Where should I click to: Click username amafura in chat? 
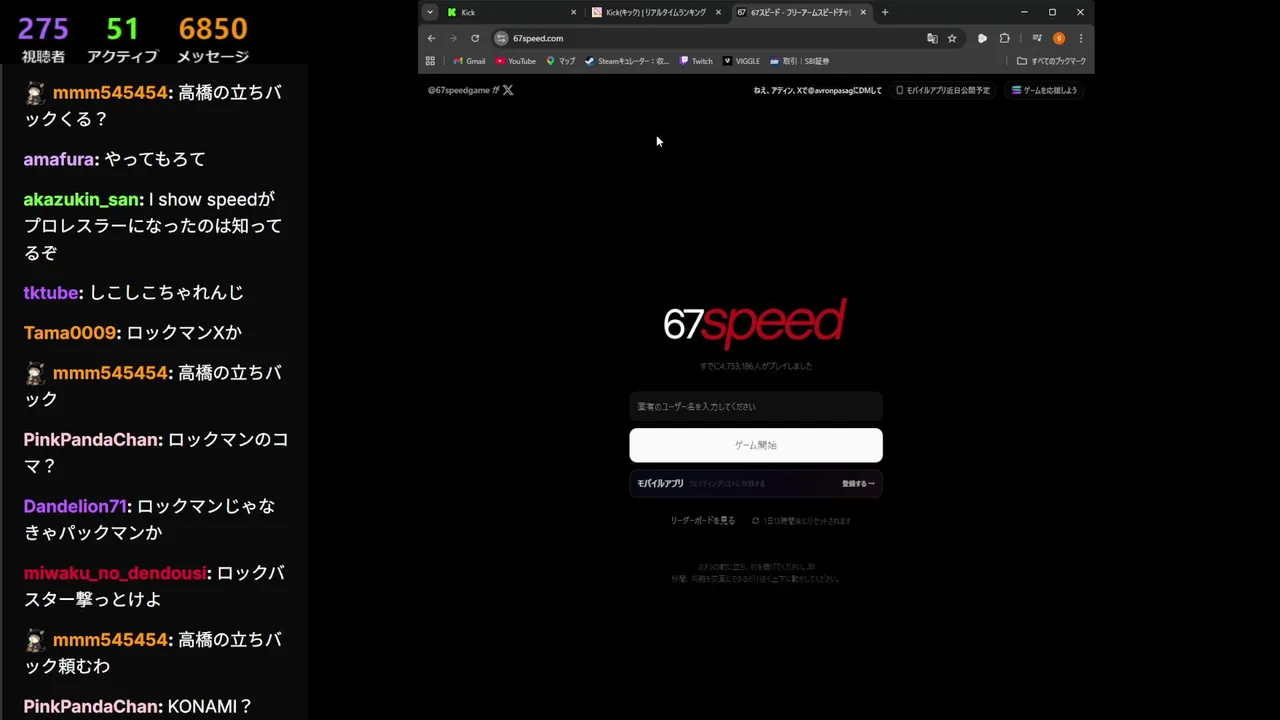click(59, 159)
